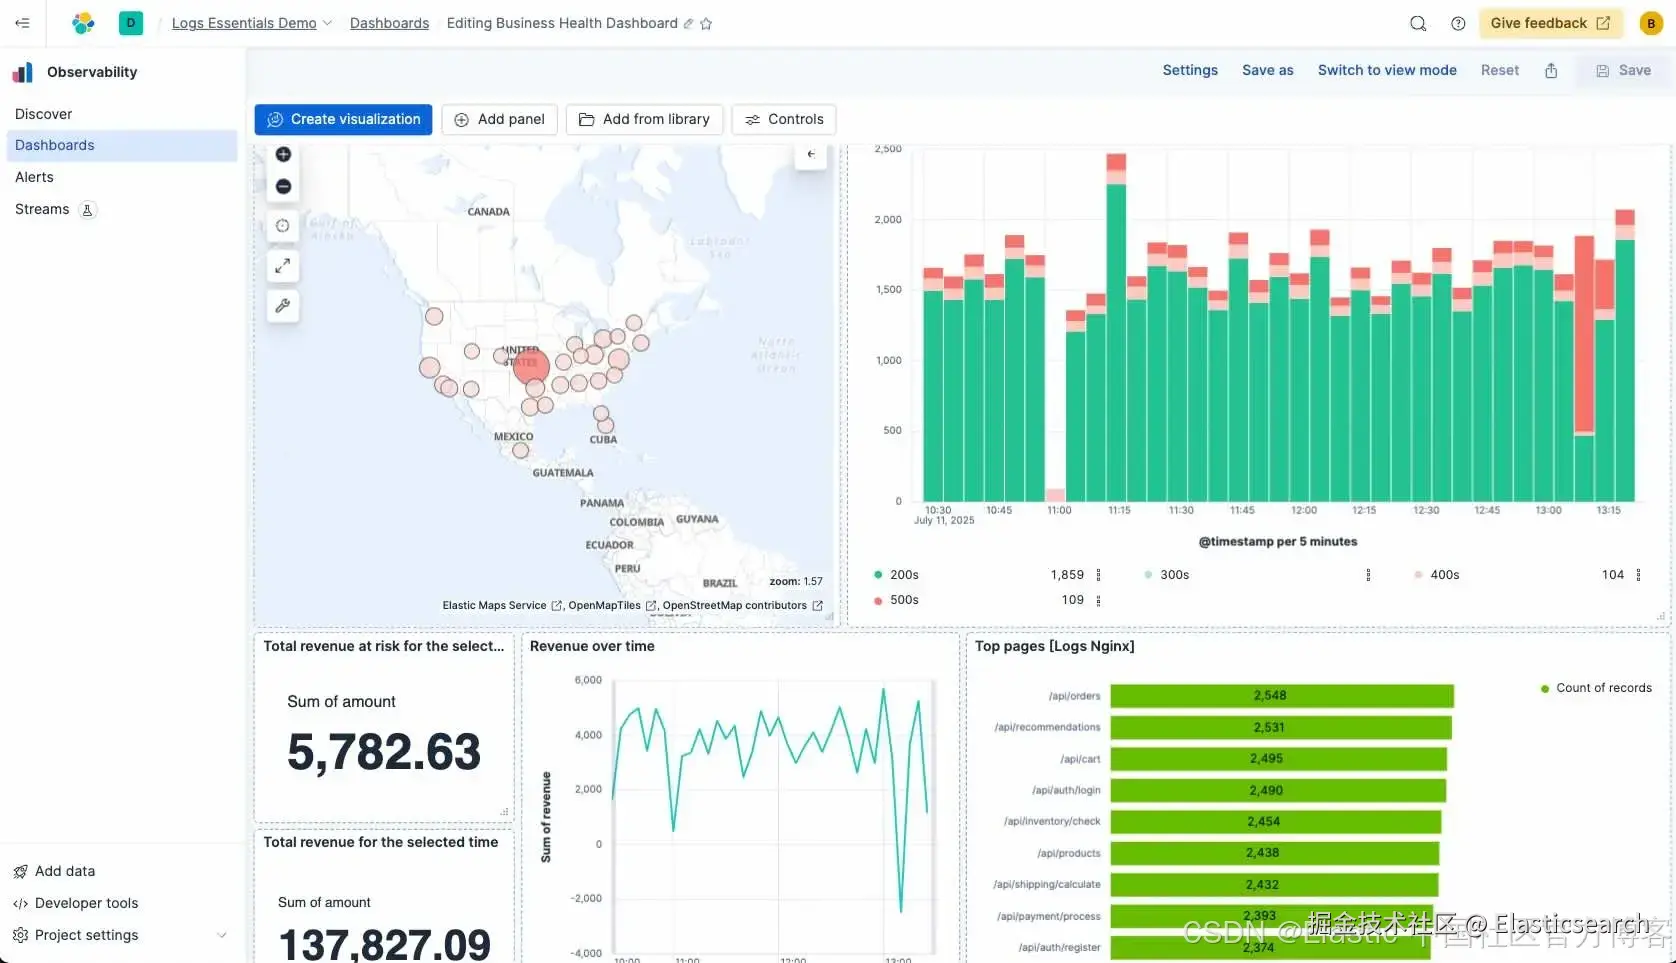Open the map tools wrench icon
This screenshot has height=963, width=1676.
pos(283,306)
